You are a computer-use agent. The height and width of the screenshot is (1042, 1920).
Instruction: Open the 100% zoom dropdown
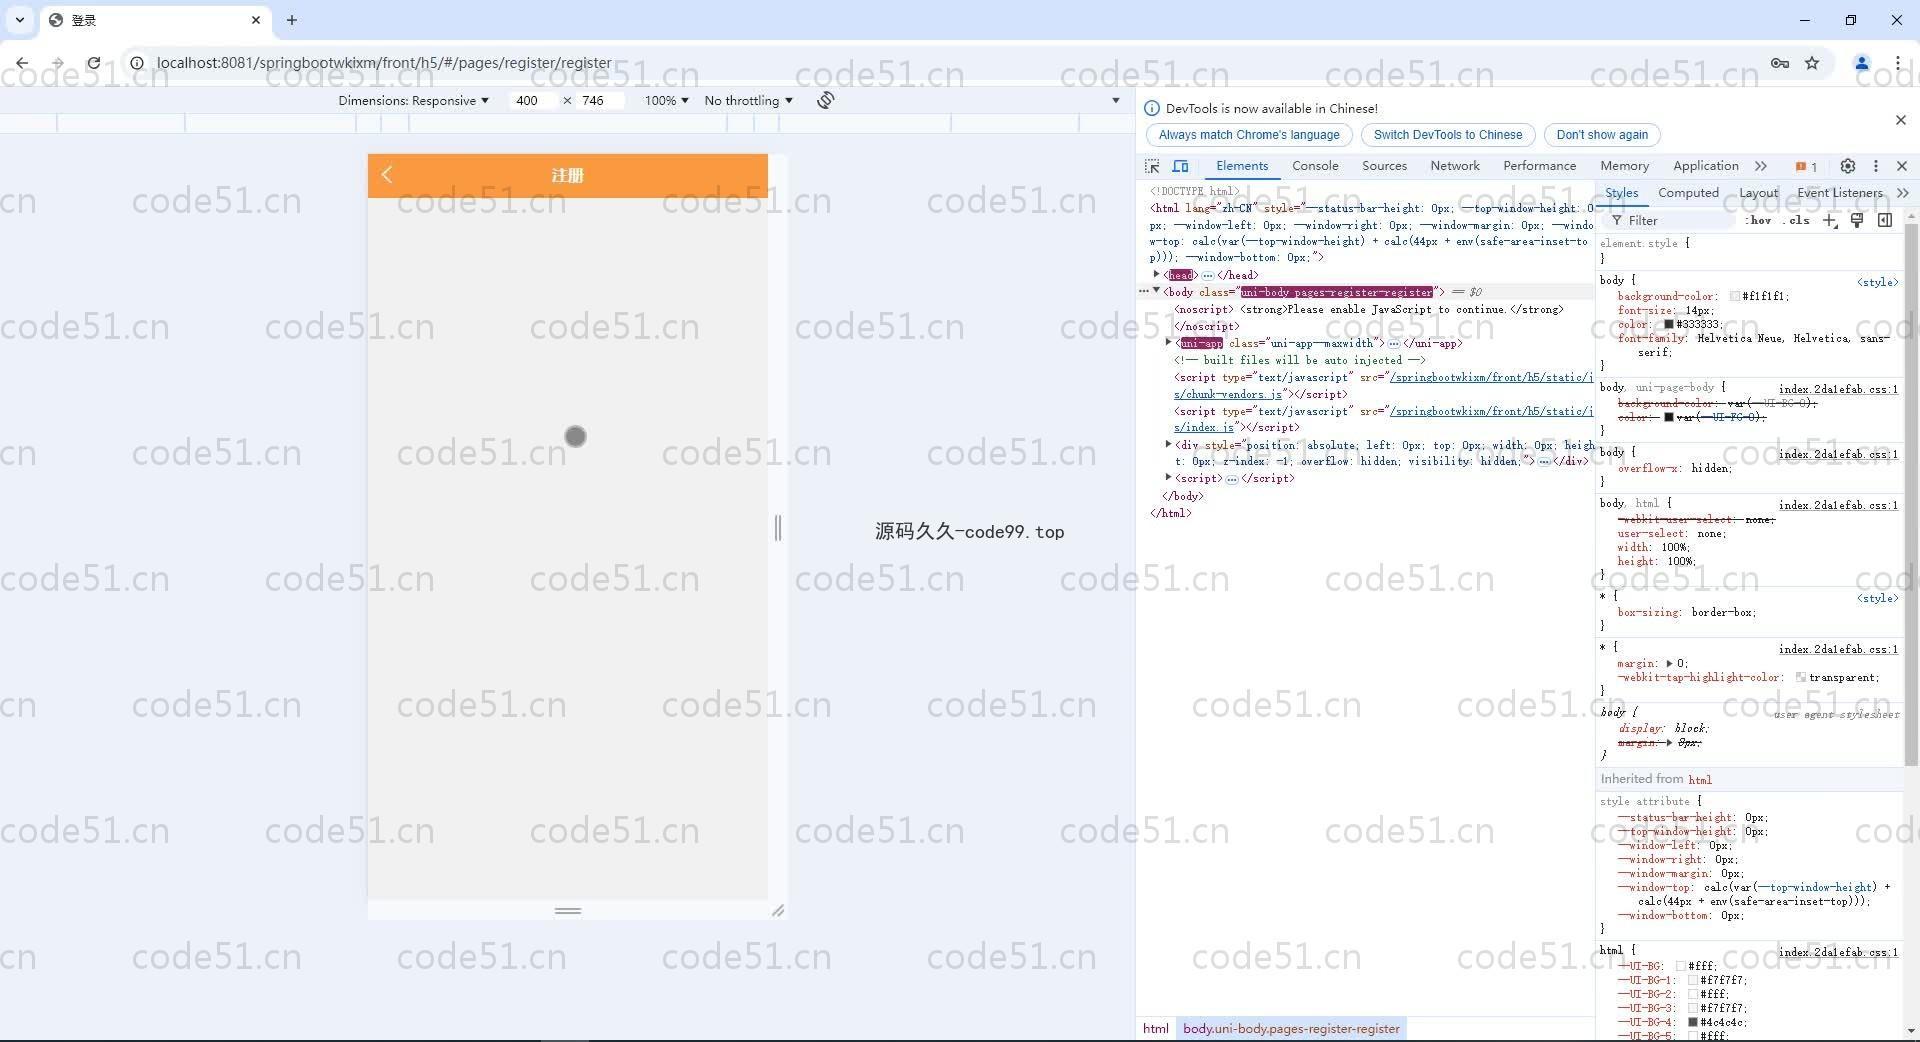point(666,100)
